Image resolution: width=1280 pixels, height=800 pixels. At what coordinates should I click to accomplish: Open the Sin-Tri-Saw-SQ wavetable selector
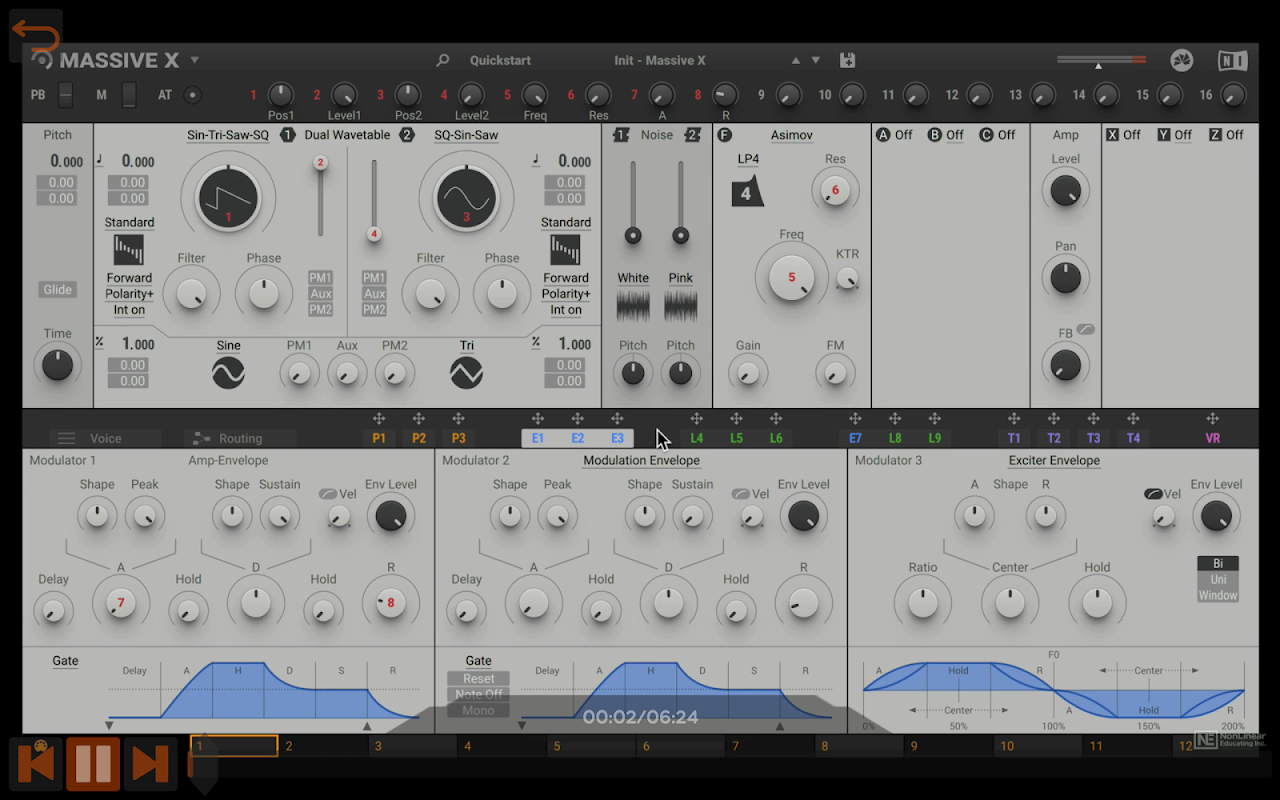(228, 135)
